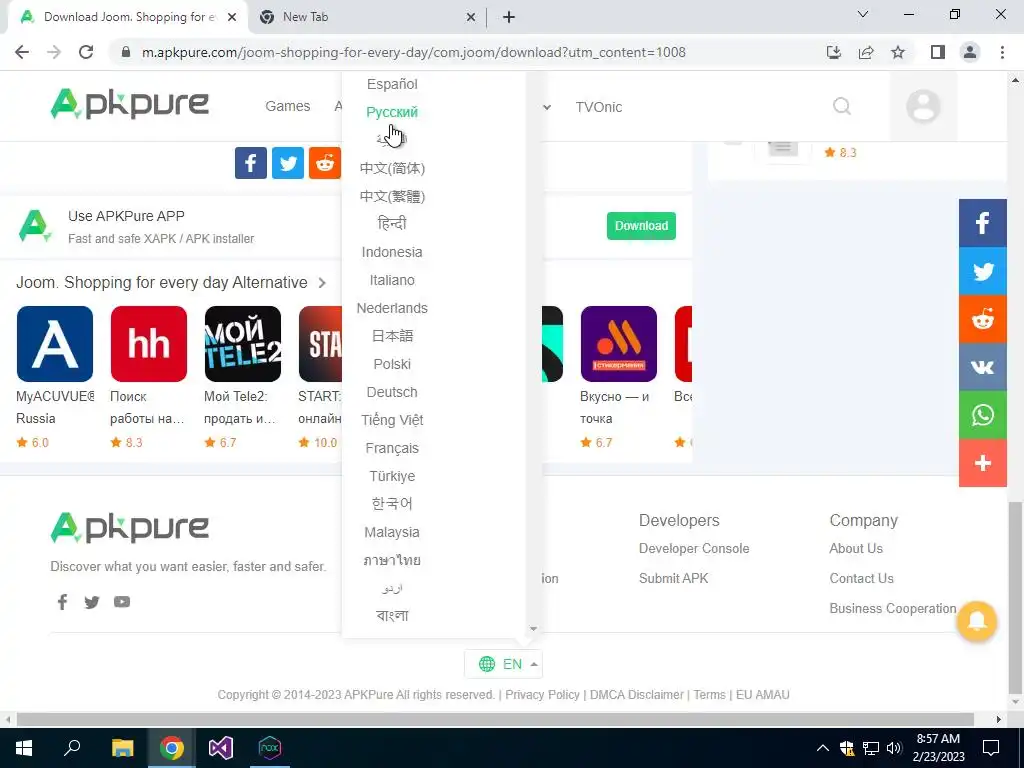Select Español in language list
This screenshot has width=1024, height=768.
point(392,84)
